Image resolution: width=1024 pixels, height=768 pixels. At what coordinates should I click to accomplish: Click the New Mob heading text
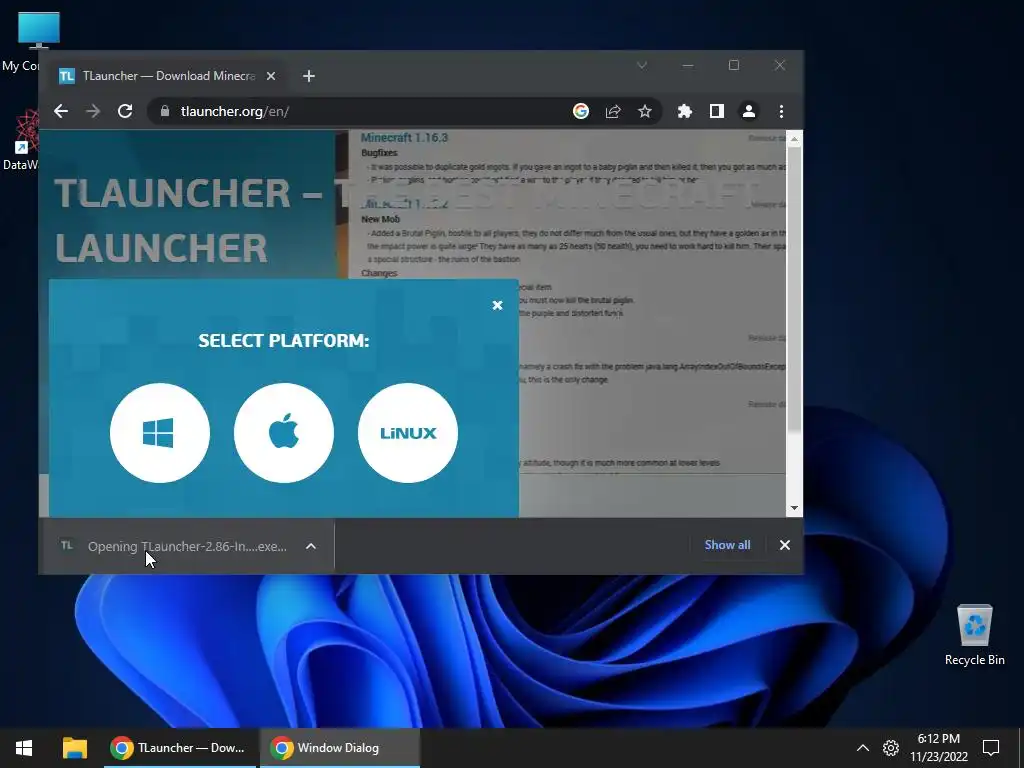pos(380,219)
